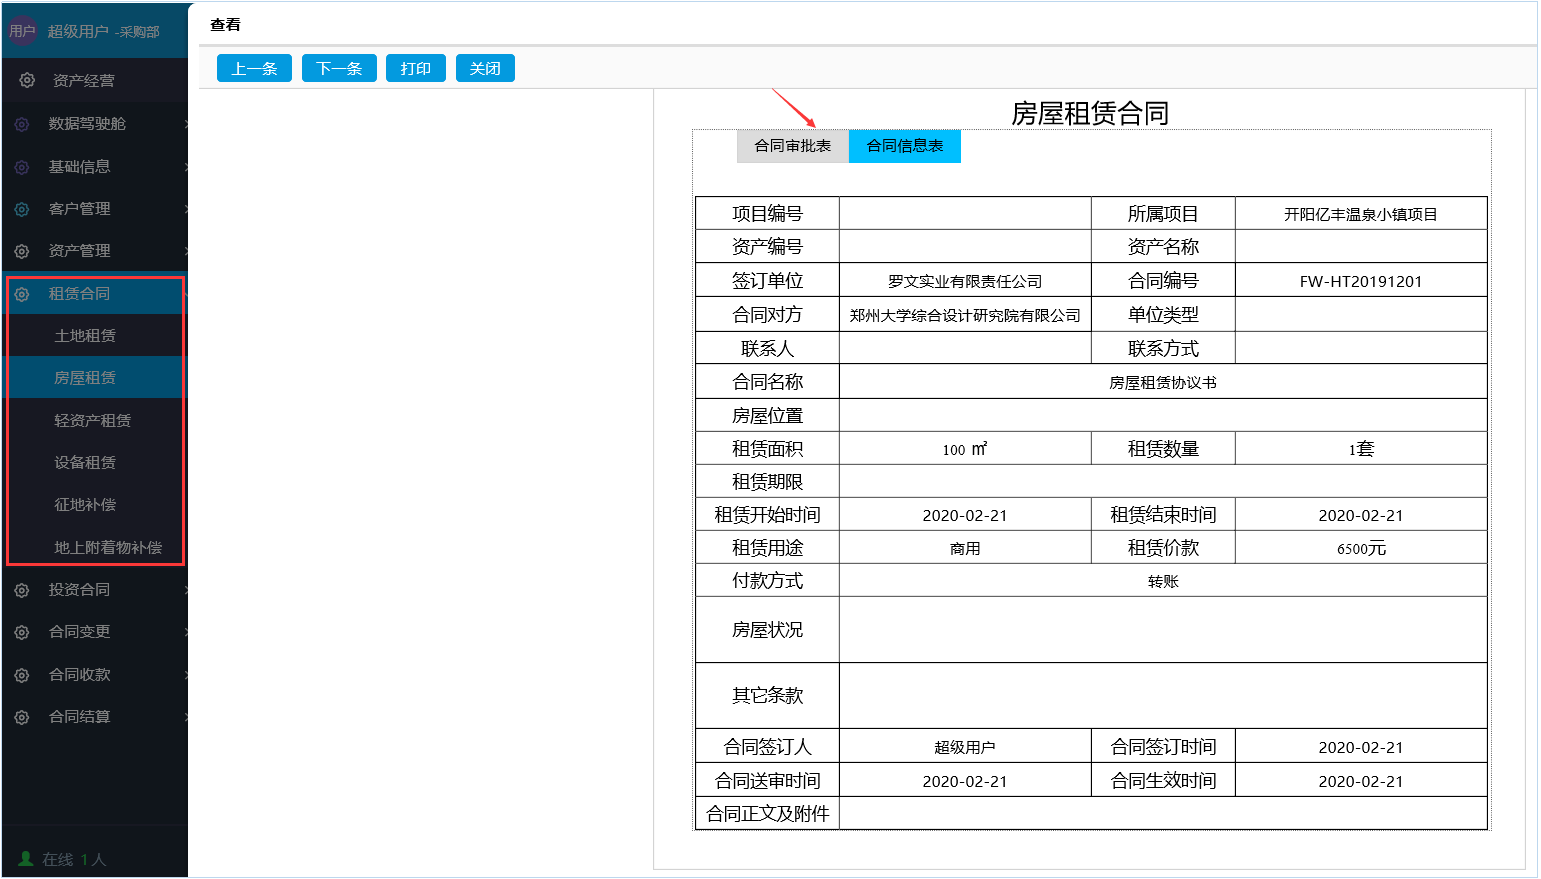Go to previous record with 上一条
This screenshot has height=879, width=1541.
coord(254,68)
